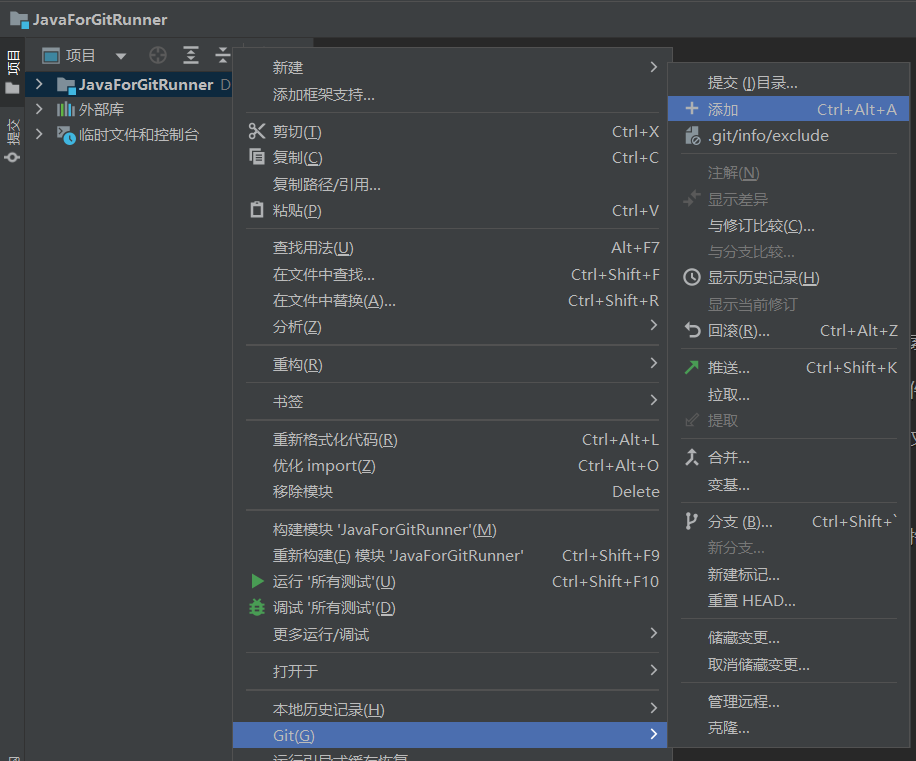The height and width of the screenshot is (761, 916).
Task: Click the clipboard Paste icon
Action: point(256,210)
